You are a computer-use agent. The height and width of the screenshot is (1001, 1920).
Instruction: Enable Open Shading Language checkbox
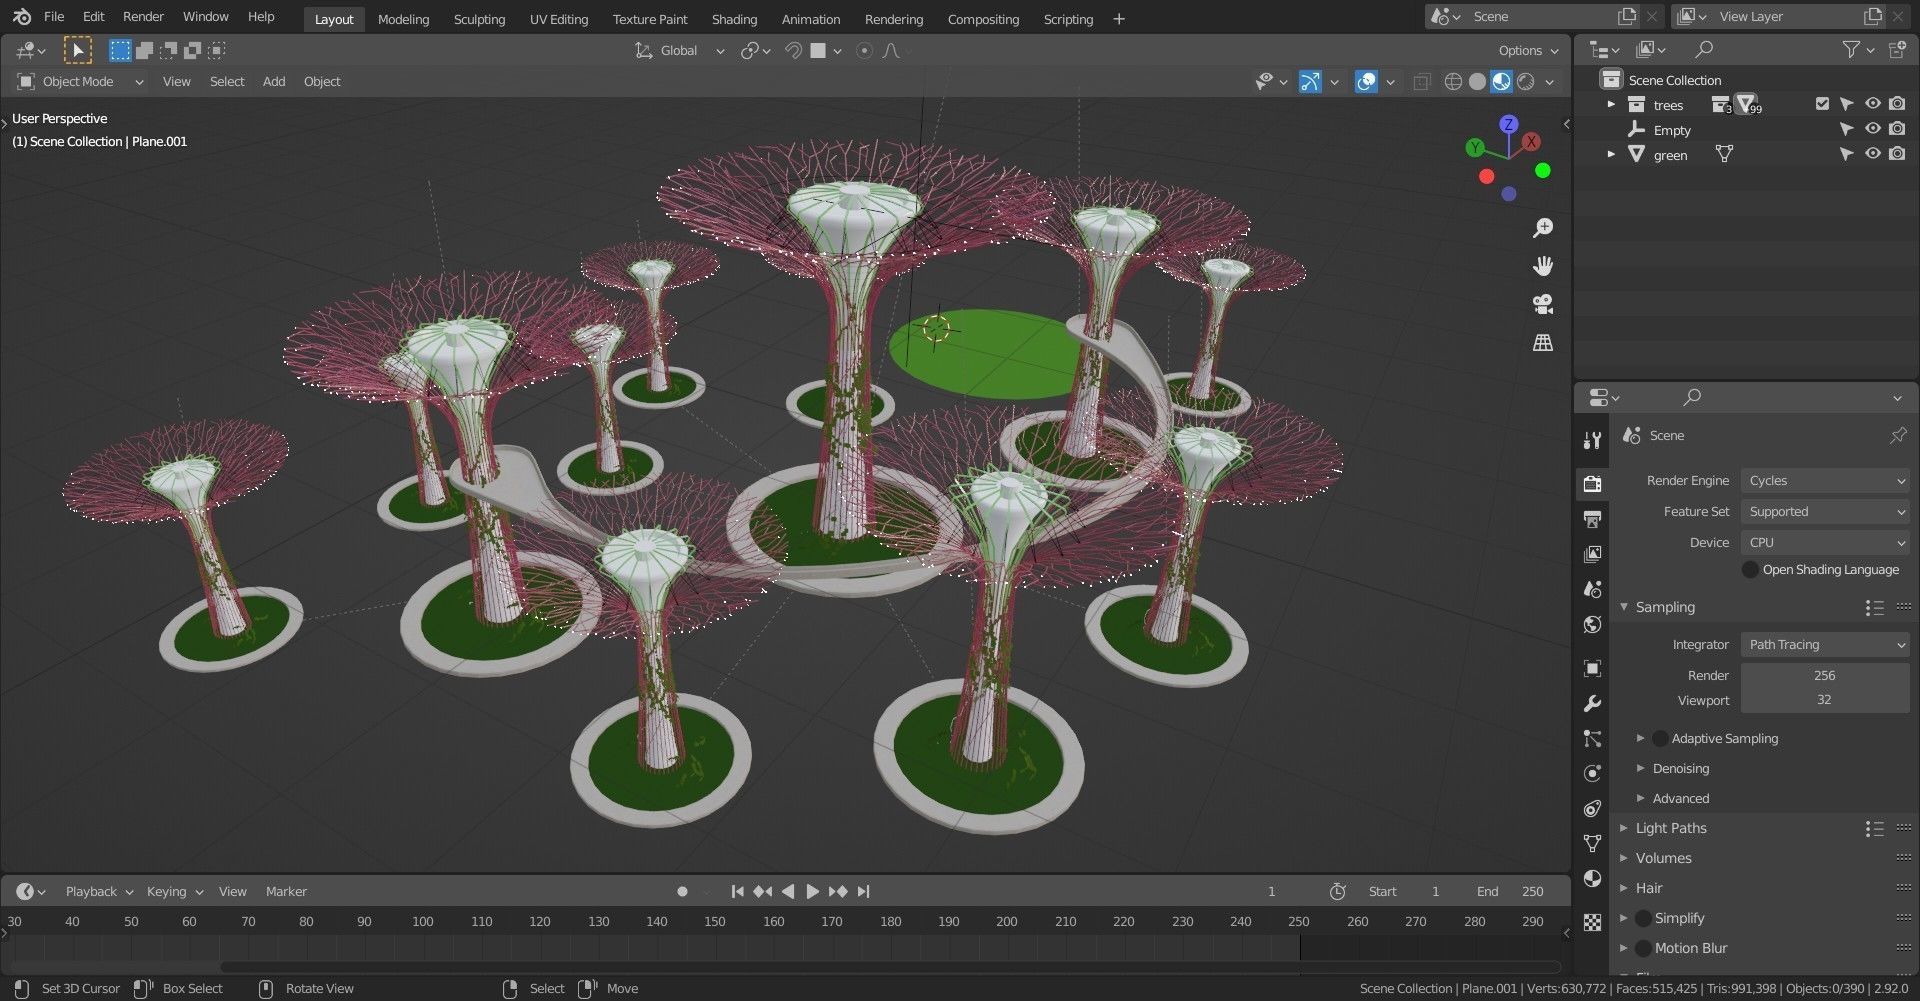click(x=1750, y=569)
